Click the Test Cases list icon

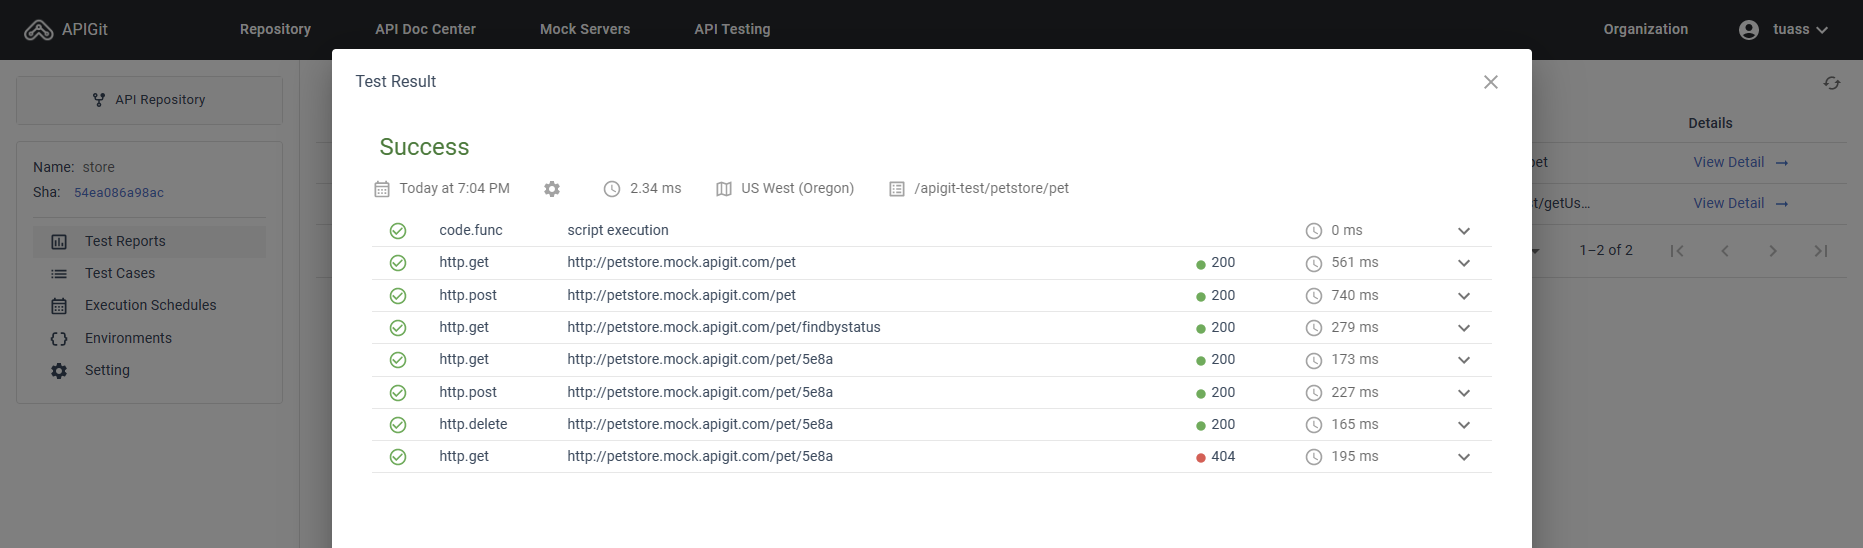(x=59, y=274)
